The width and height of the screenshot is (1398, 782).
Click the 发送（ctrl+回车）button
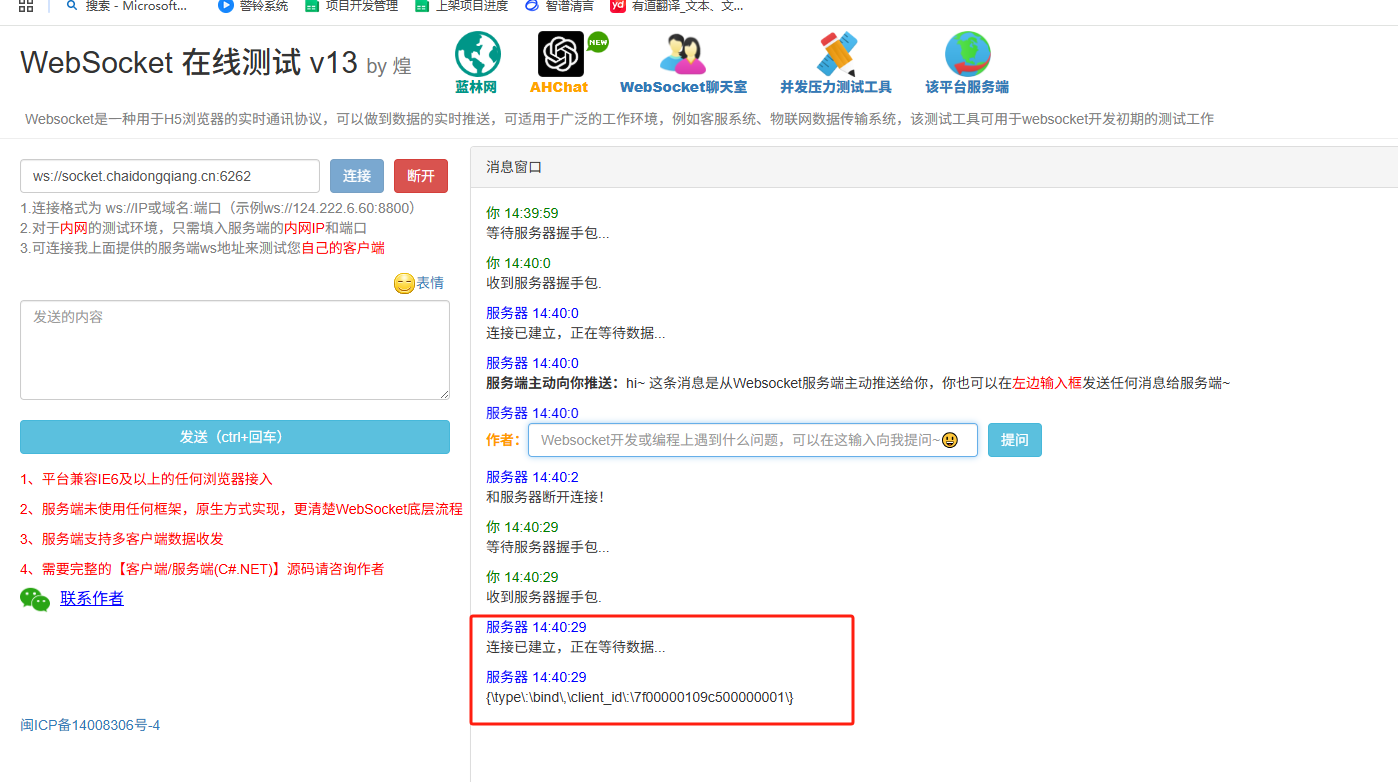tap(234, 436)
